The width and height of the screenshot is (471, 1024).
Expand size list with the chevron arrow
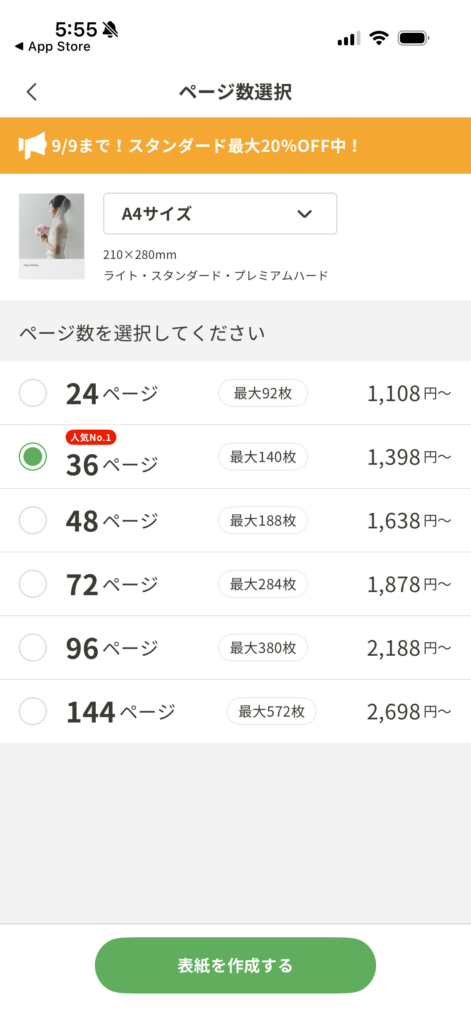[304, 214]
